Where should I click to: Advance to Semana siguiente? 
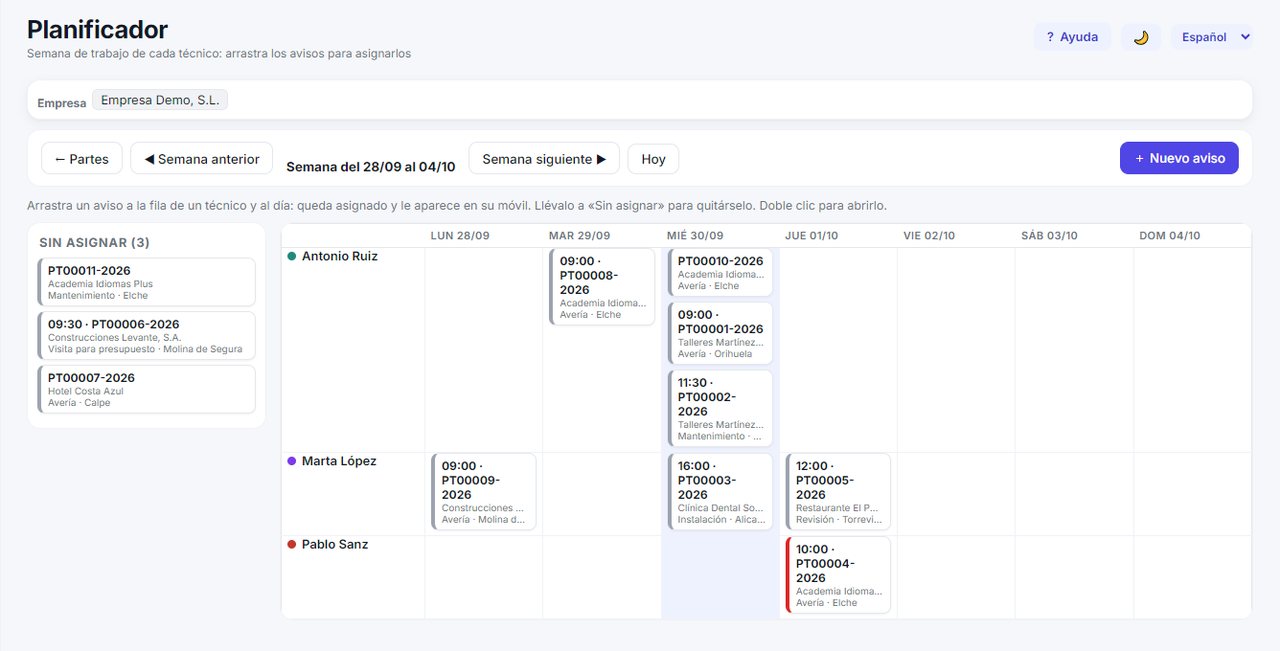pos(544,159)
